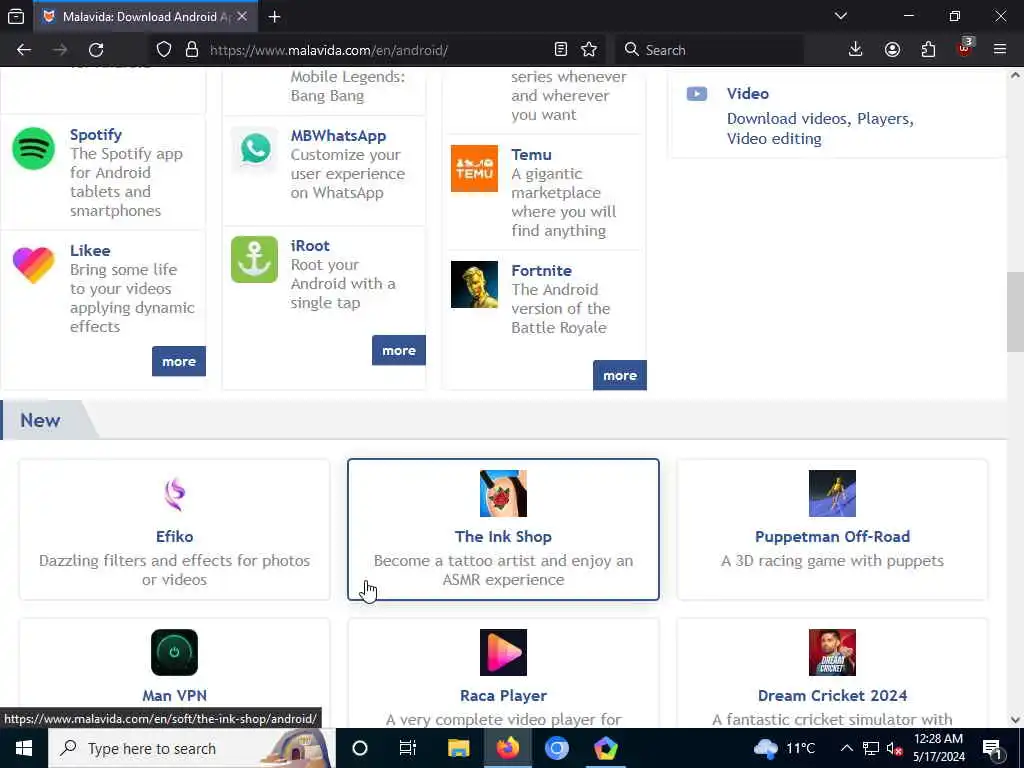Click the taskbar search box
1024x768 pixels.
192,748
